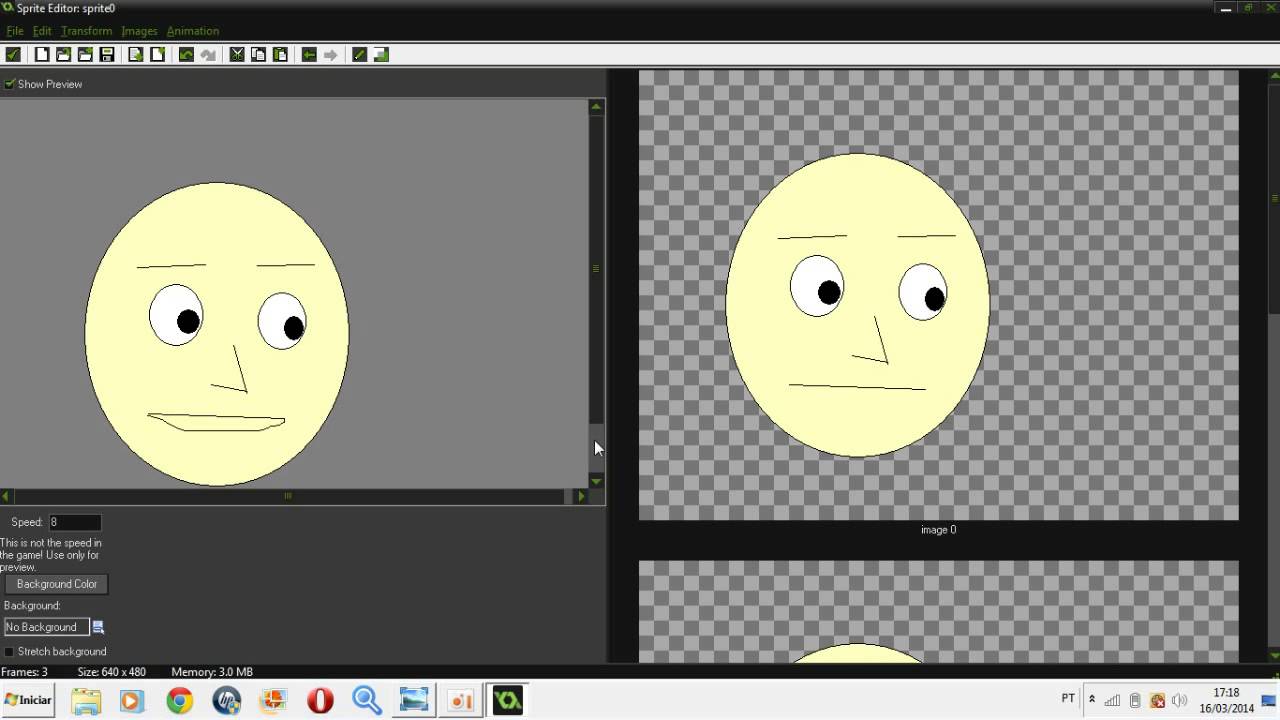The width and height of the screenshot is (1280, 720).
Task: Click the preview's vertical scrollbar thumb
Action: (596, 268)
